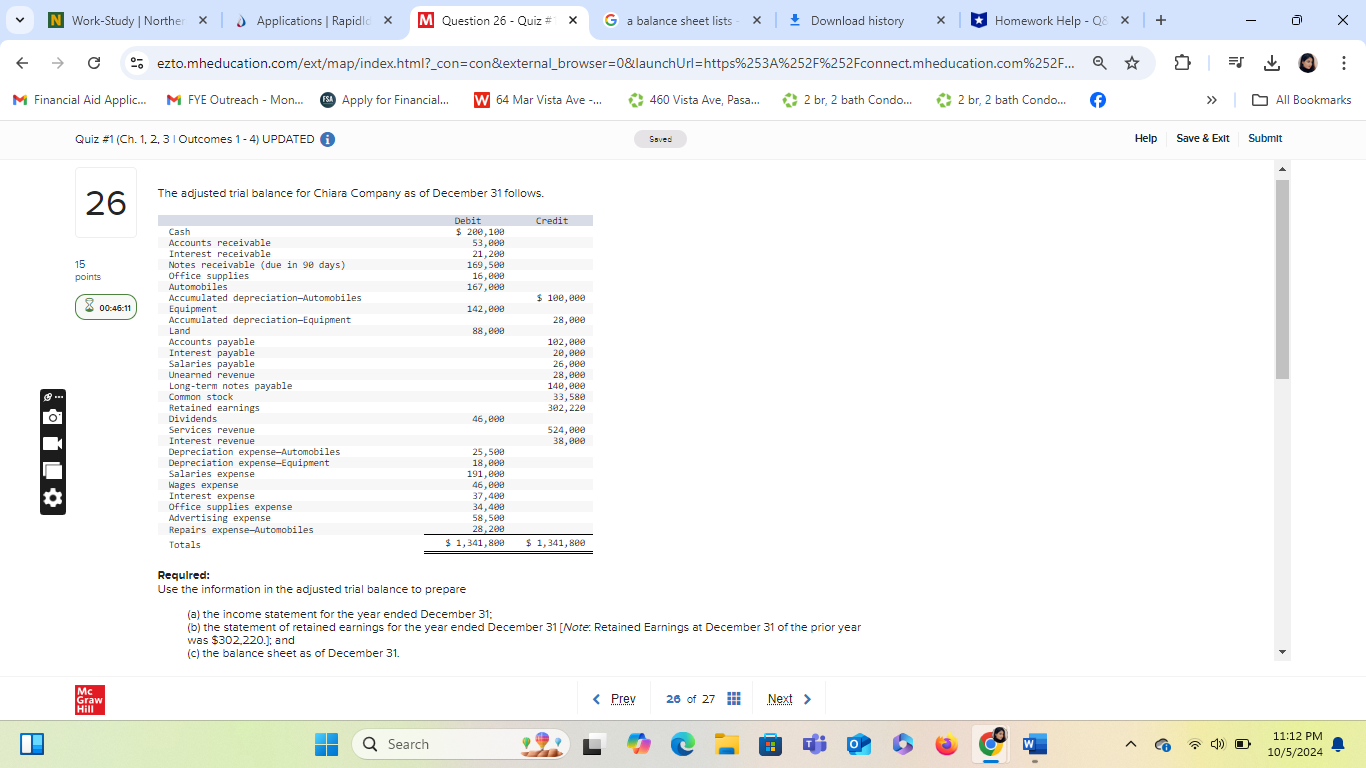Take a screenshot with the camera icon
Screen dimensions: 1366x768
(53, 416)
